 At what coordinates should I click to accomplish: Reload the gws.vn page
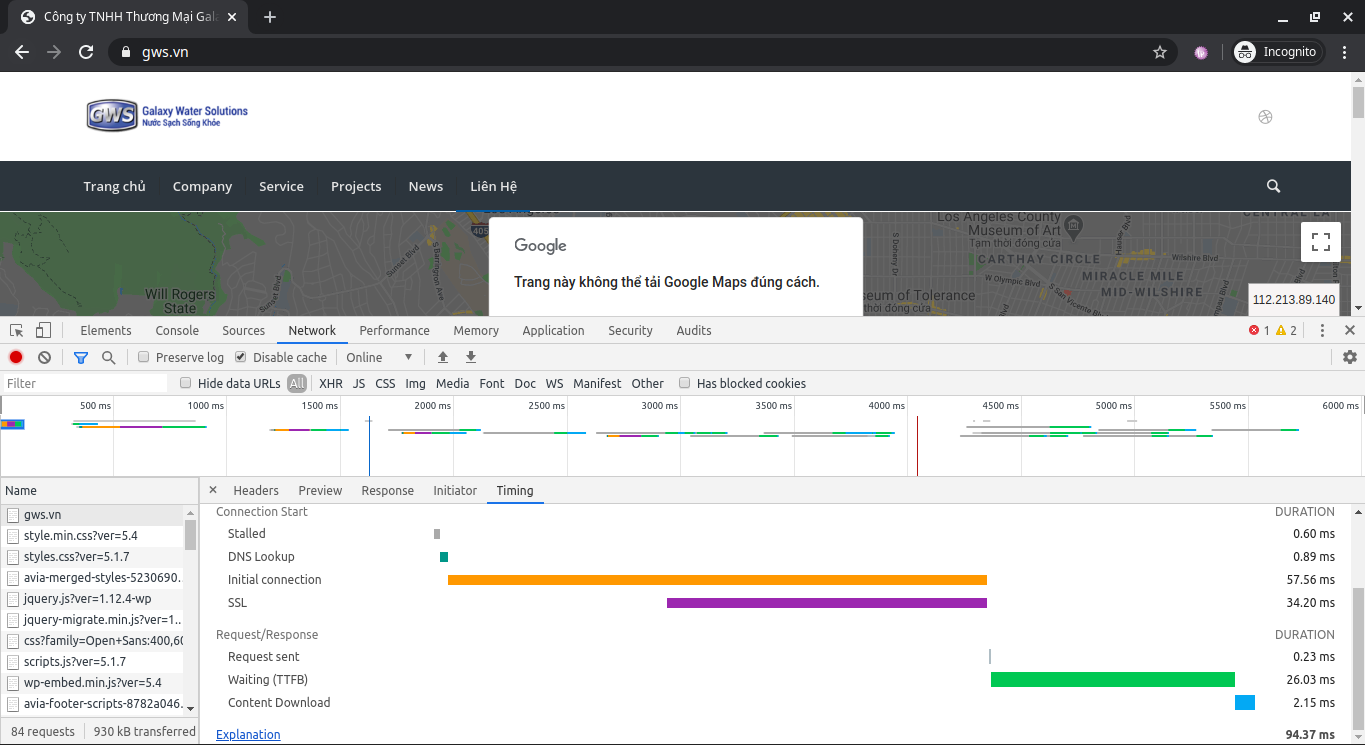[86, 52]
